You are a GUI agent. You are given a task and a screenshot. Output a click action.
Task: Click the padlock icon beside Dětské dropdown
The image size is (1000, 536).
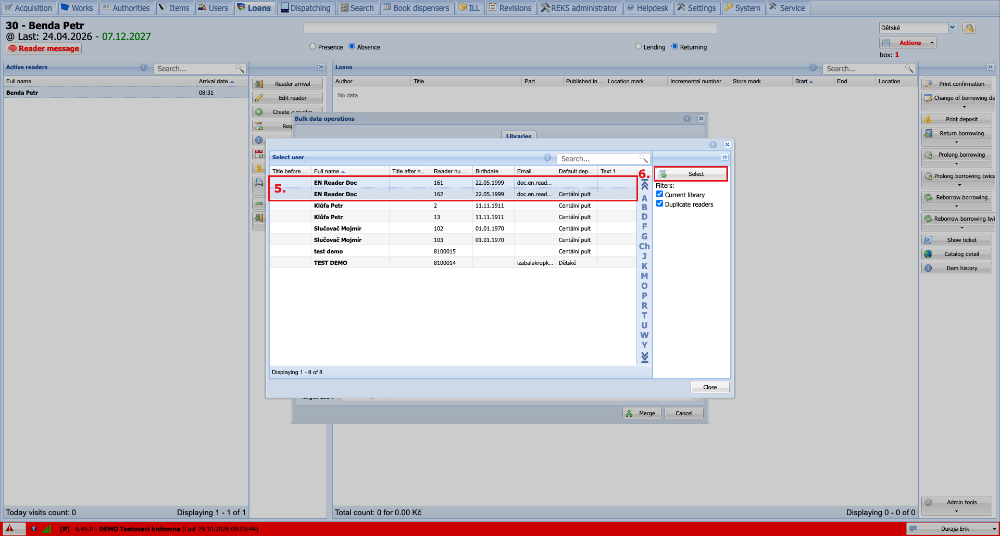click(969, 28)
